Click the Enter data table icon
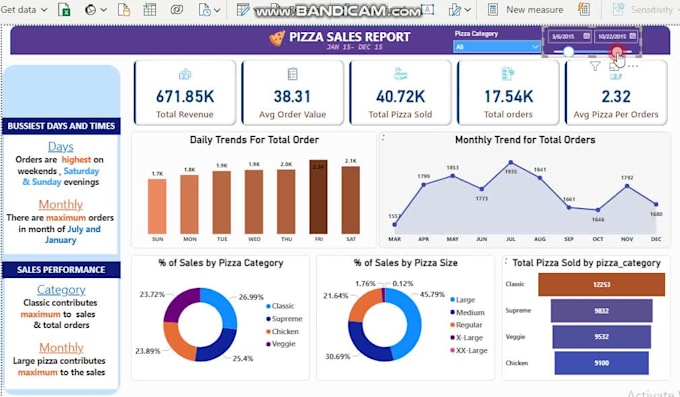680x397 pixels. point(150,9)
